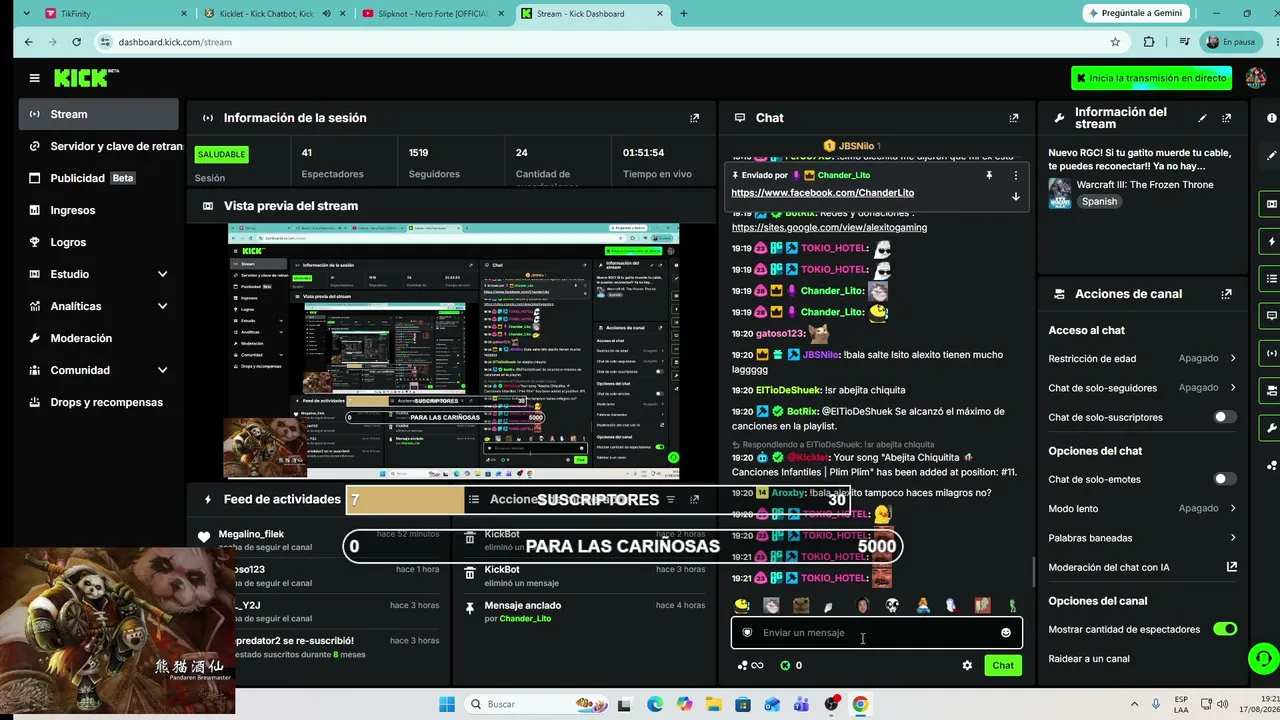Open the user avatar menu top right
The width and height of the screenshot is (1280, 720).
1254,78
